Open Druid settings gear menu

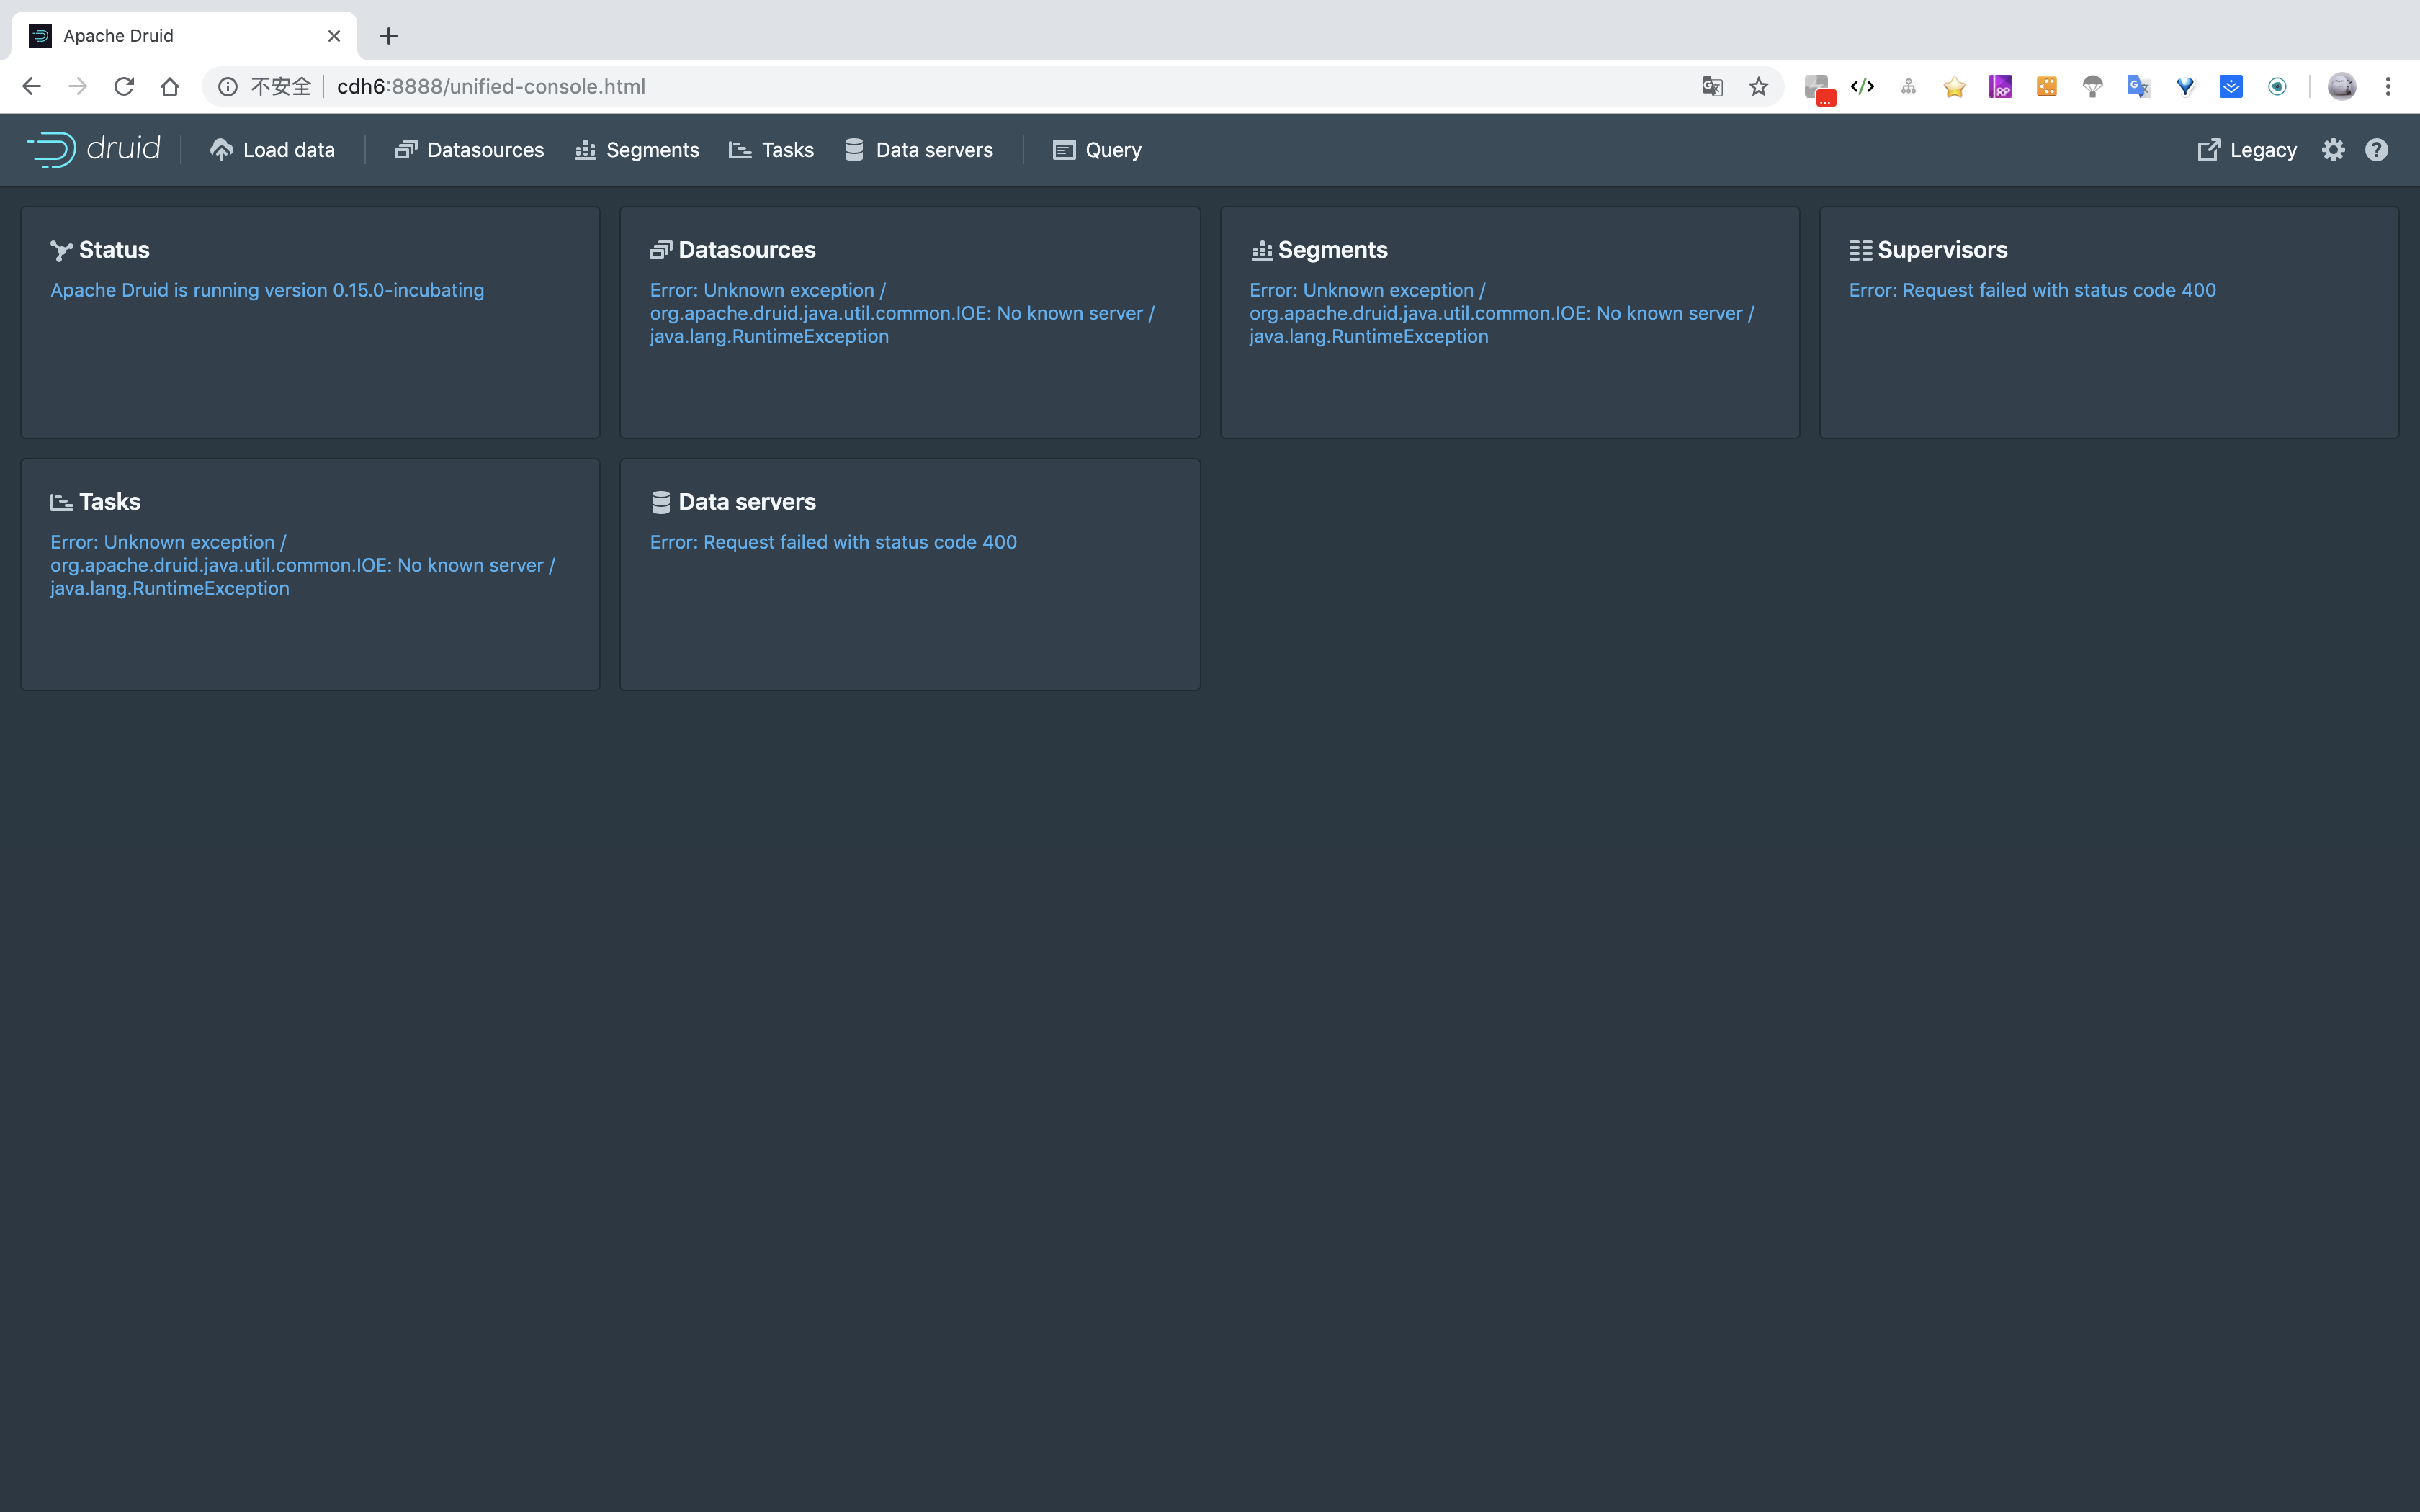(x=2333, y=150)
